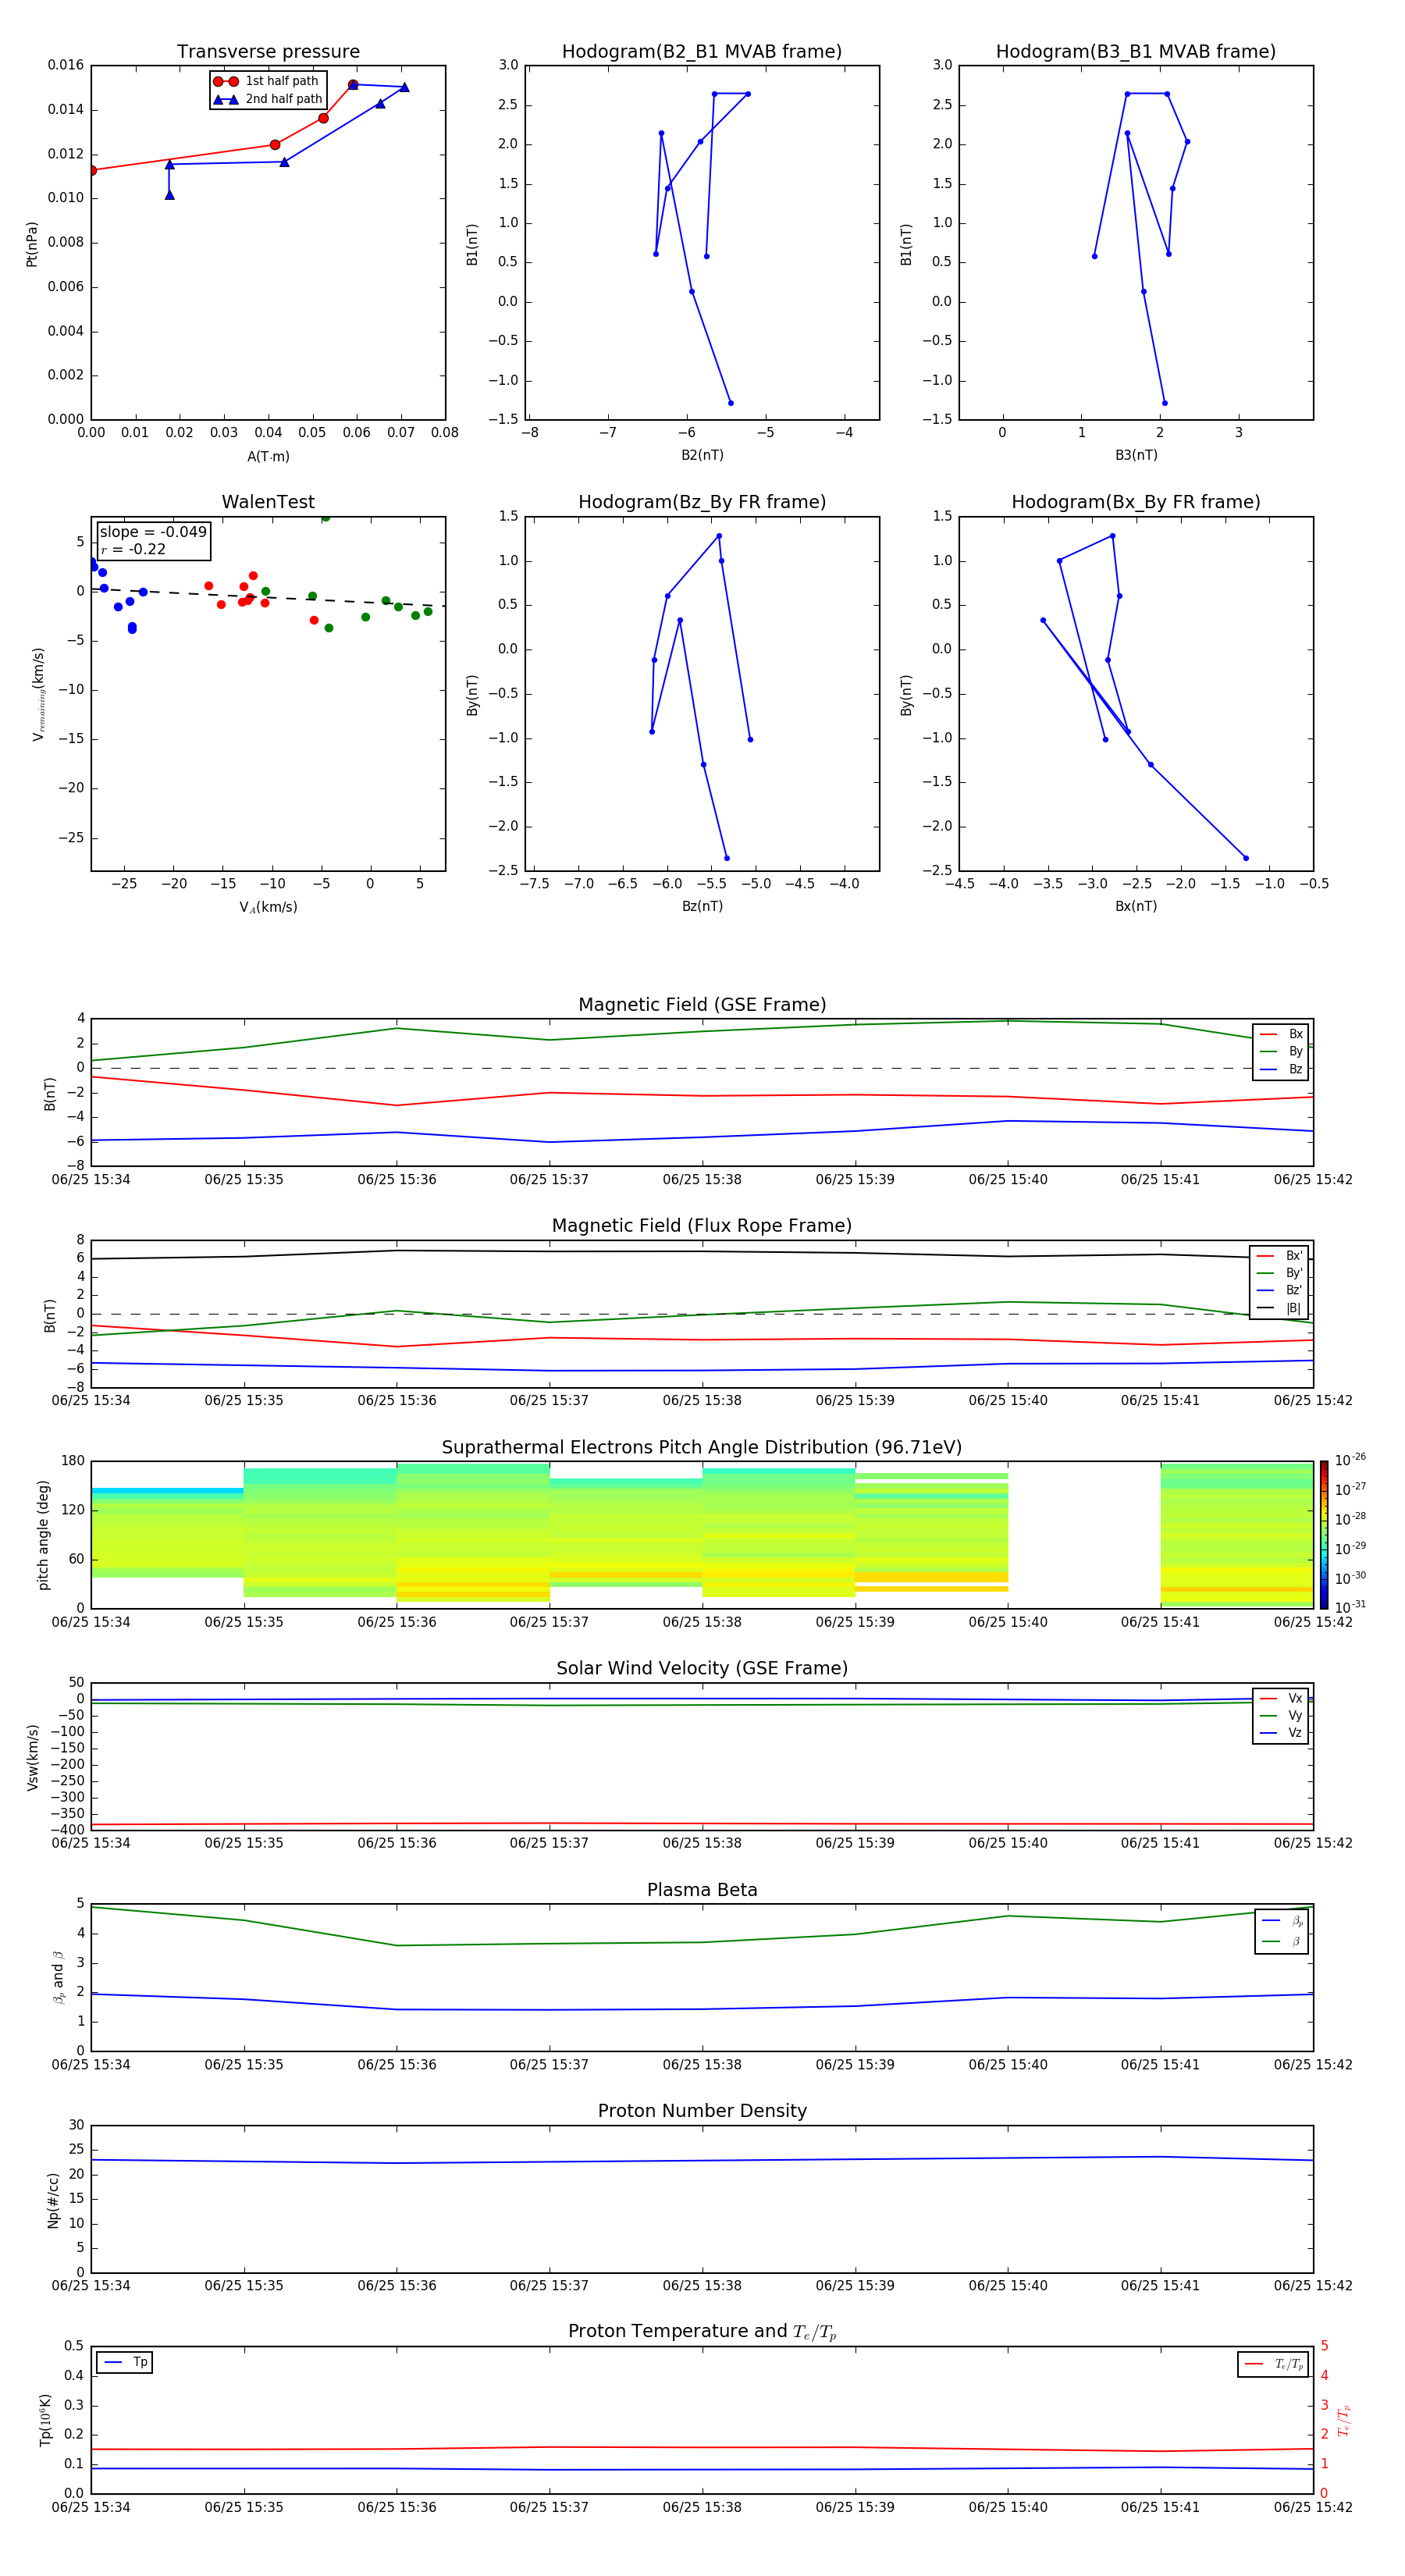Click the 'Magnetic Field (Flux Rope Frame)' title

(702, 1226)
